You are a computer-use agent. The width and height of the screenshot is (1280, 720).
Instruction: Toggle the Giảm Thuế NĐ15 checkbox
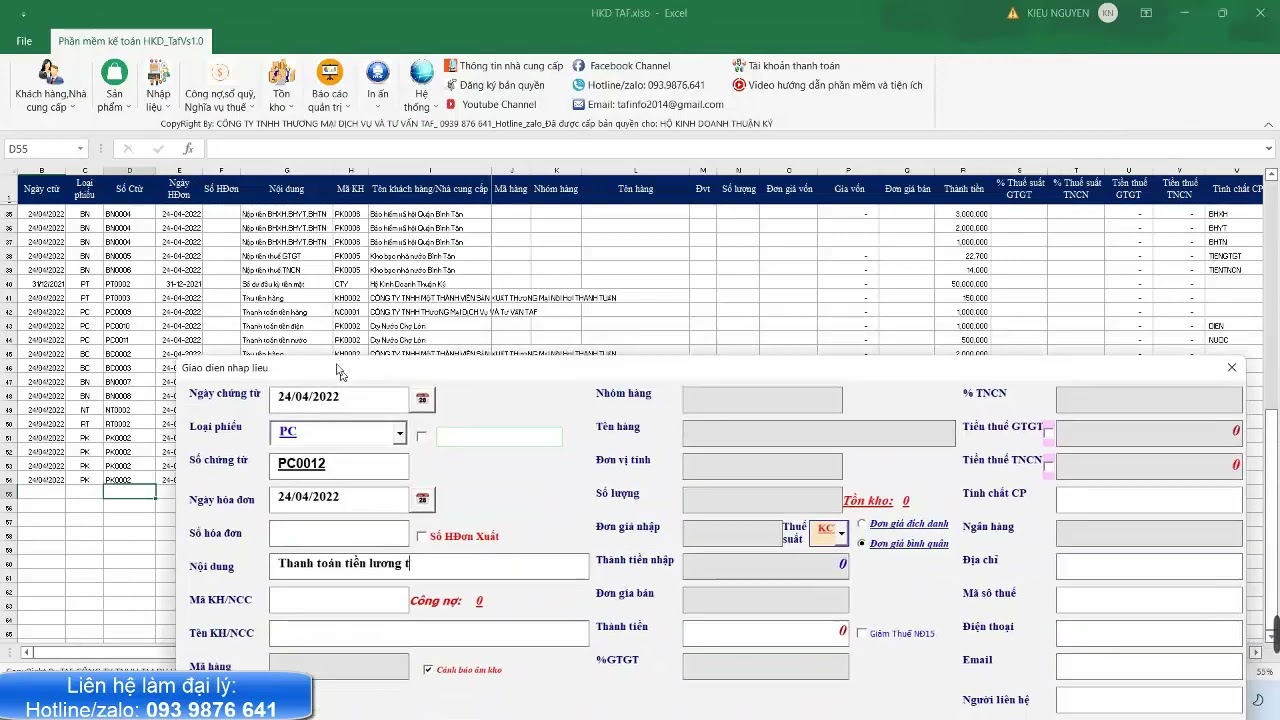(x=862, y=633)
